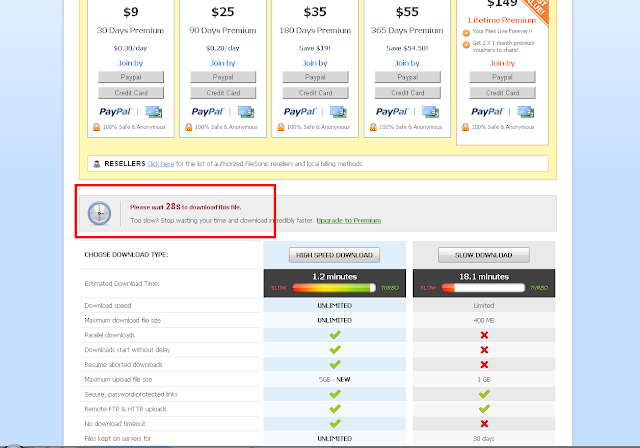
Task: Click red X for Downloads start without delay
Action: [484, 350]
